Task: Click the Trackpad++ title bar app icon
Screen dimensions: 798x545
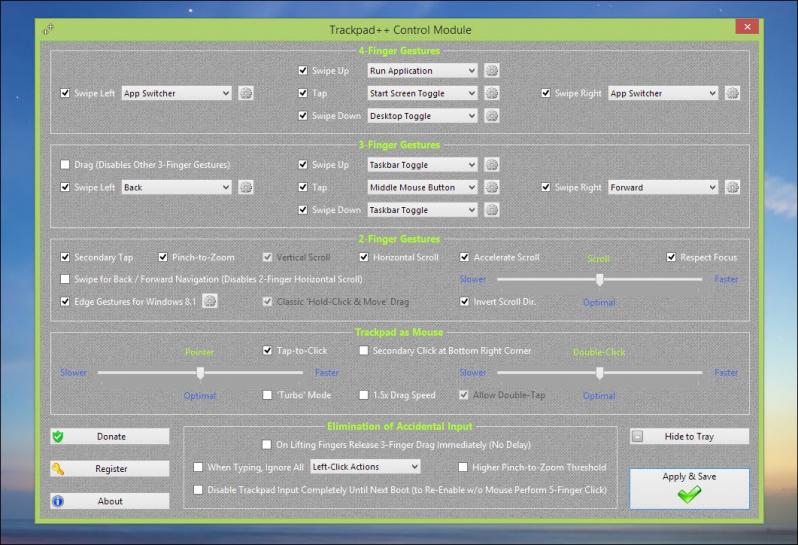Action: point(48,29)
